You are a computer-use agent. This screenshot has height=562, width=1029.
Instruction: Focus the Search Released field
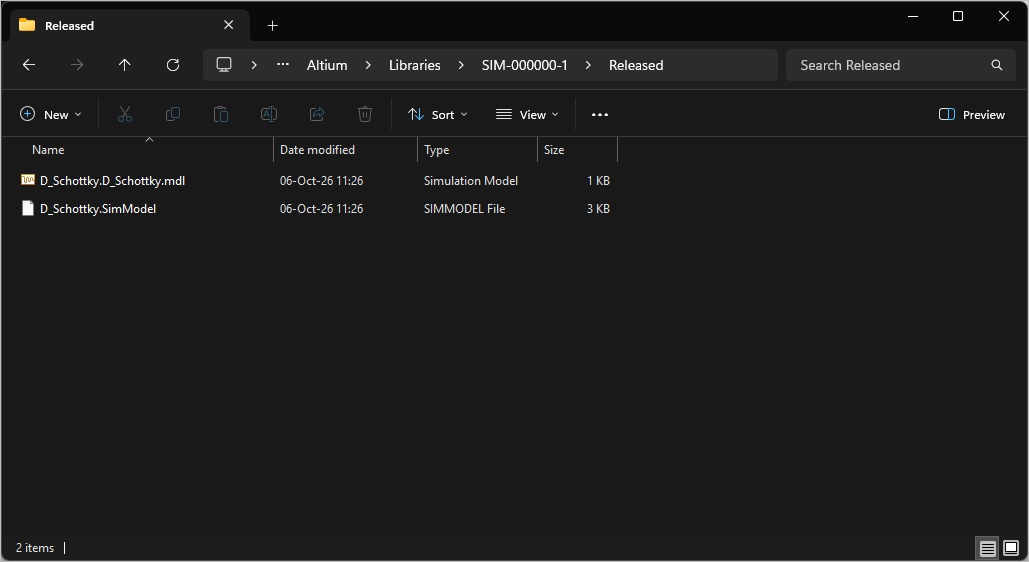[900, 65]
